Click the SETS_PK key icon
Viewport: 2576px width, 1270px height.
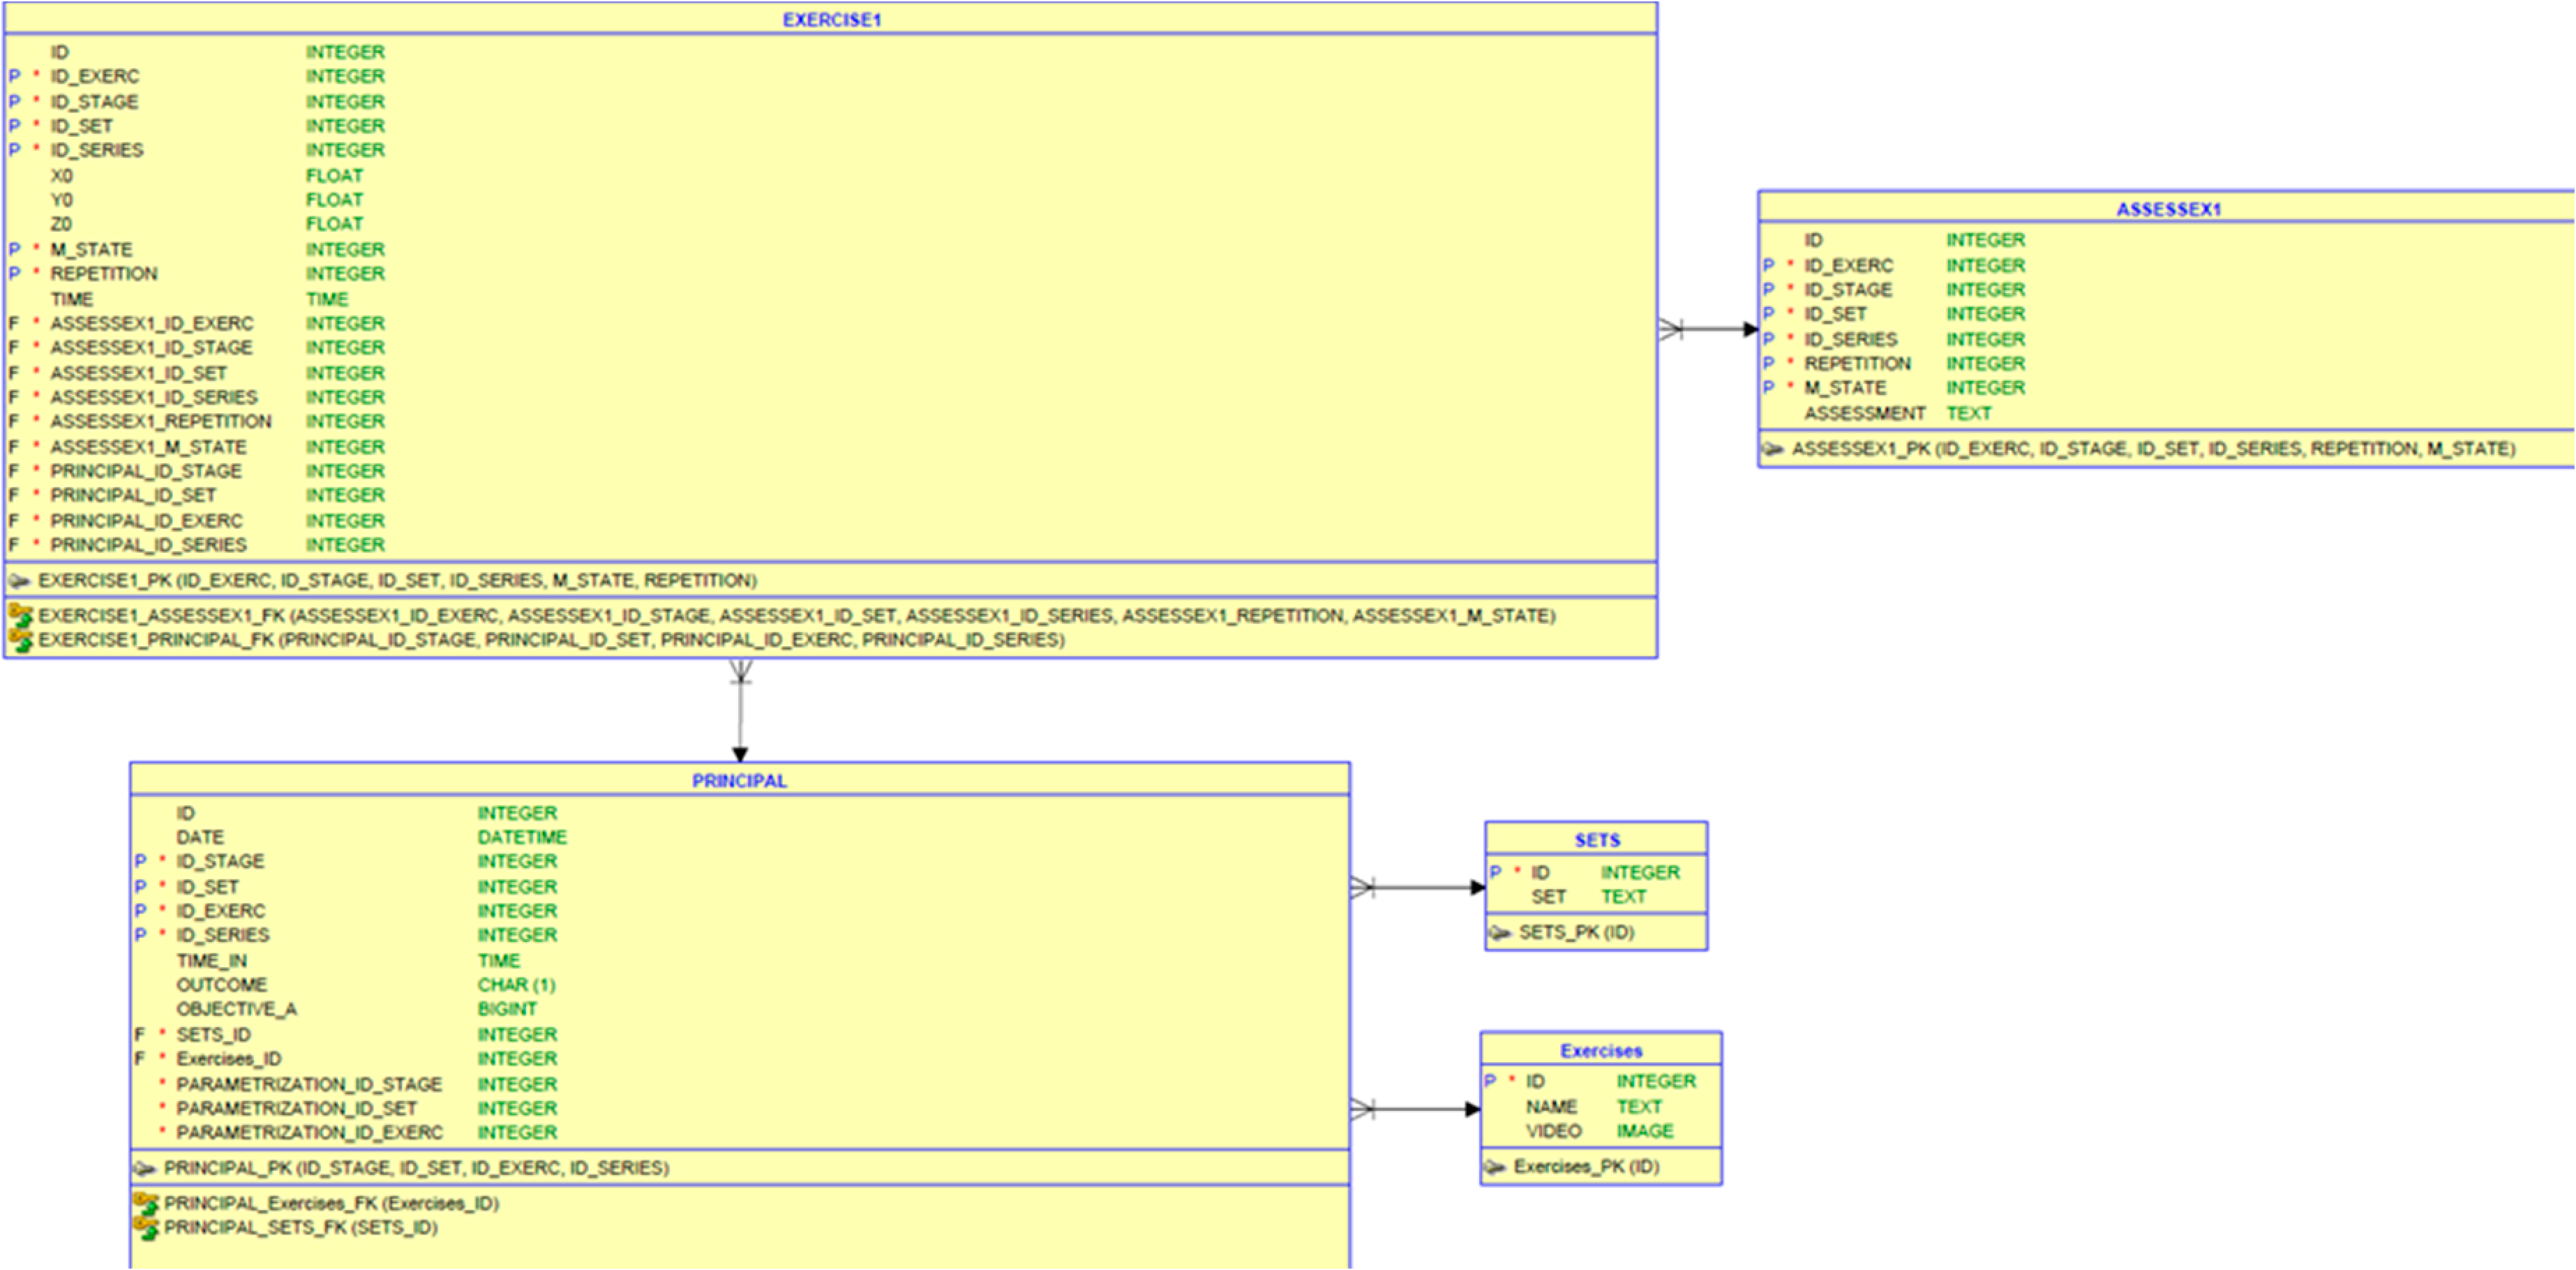coord(1499,933)
